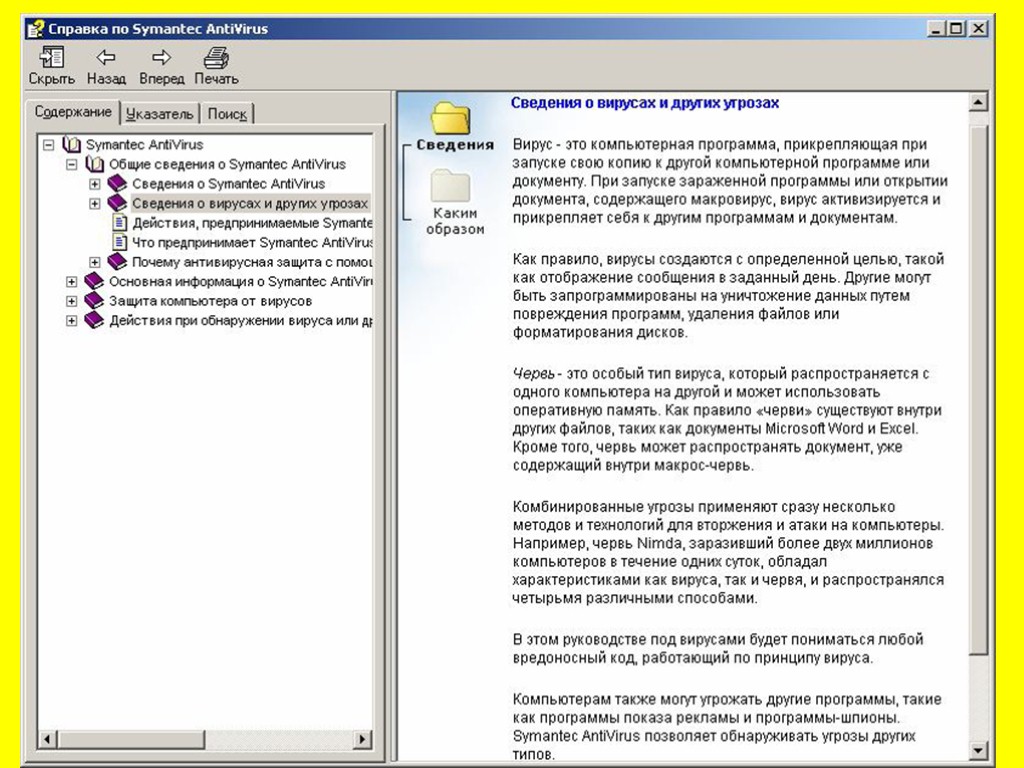
Task: Click the content pane scrollbar up arrow
Action: point(978,102)
